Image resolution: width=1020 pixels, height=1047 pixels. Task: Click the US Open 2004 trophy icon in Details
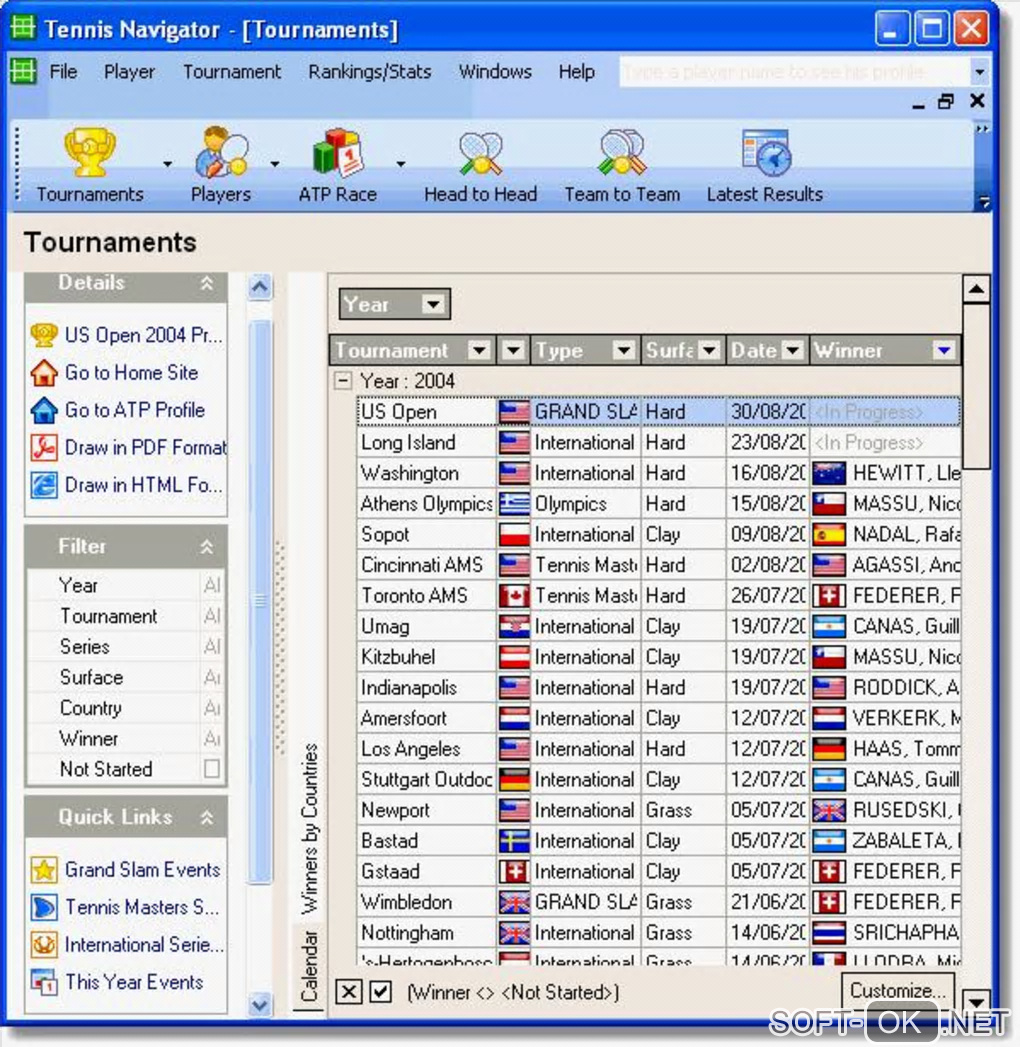tap(43, 335)
